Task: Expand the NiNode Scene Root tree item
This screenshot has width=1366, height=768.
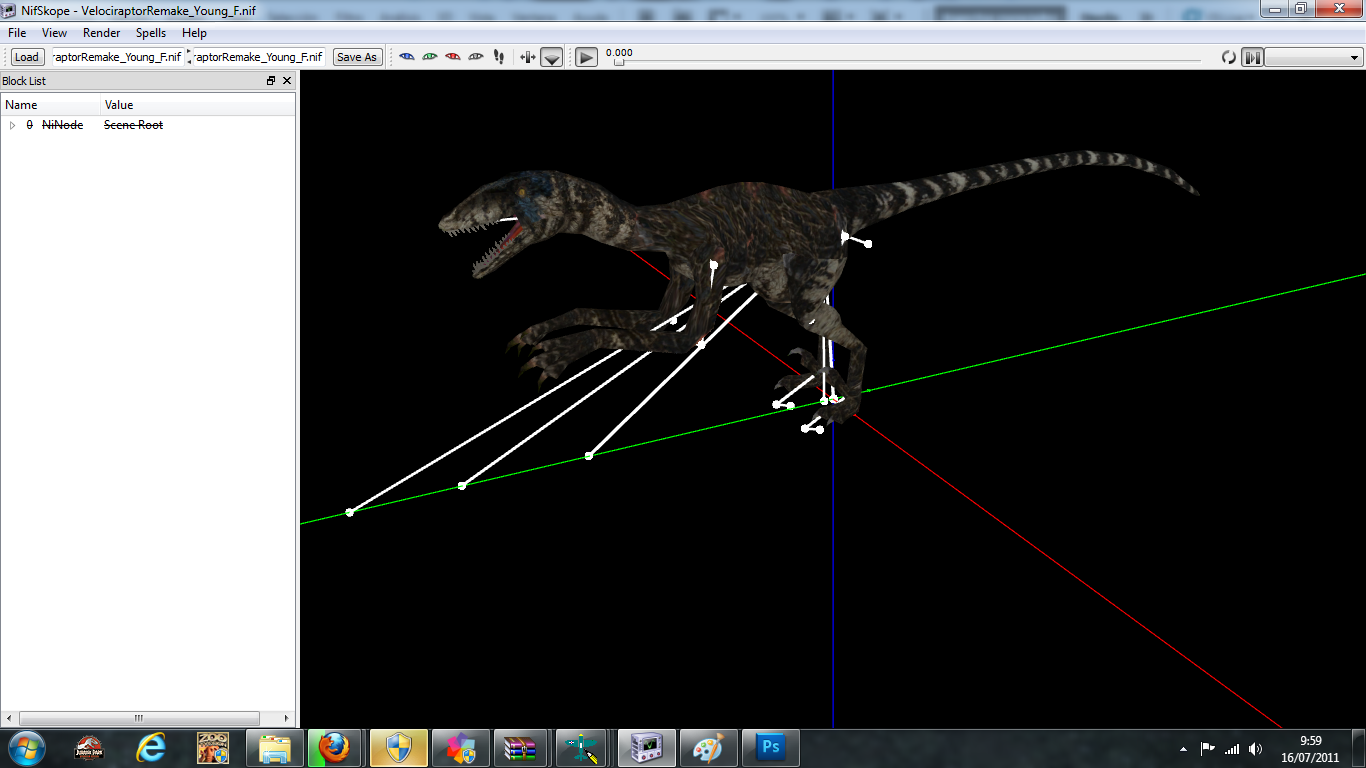Action: 12,125
